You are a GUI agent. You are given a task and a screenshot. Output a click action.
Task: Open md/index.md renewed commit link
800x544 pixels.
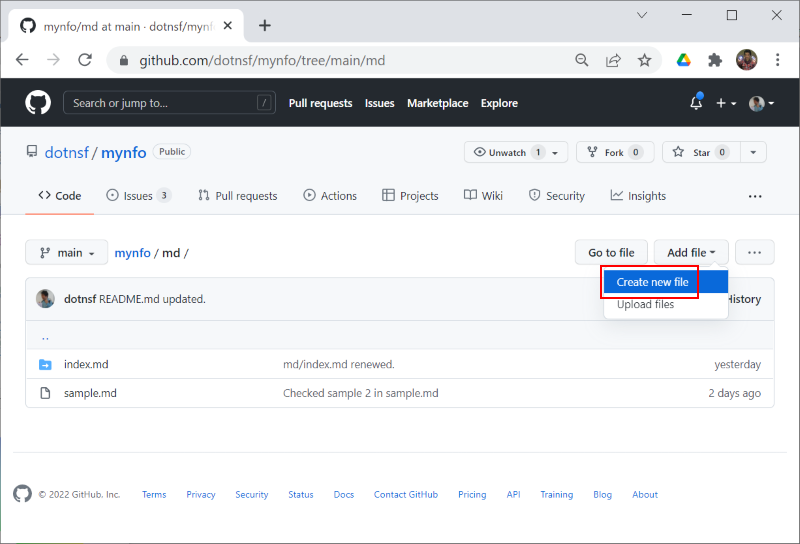339,364
